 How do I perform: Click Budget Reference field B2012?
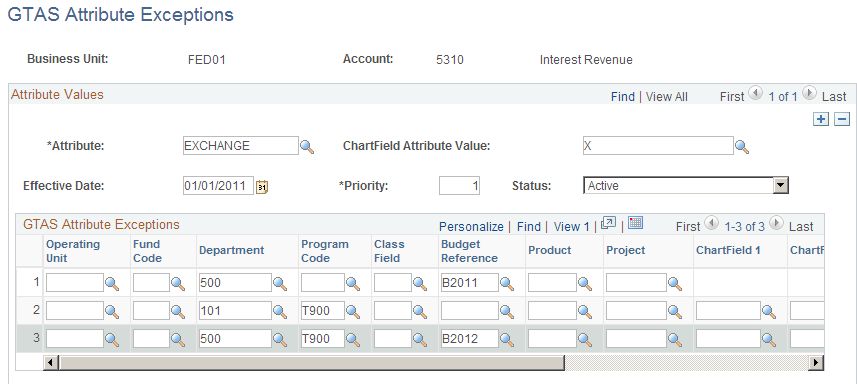click(469, 339)
